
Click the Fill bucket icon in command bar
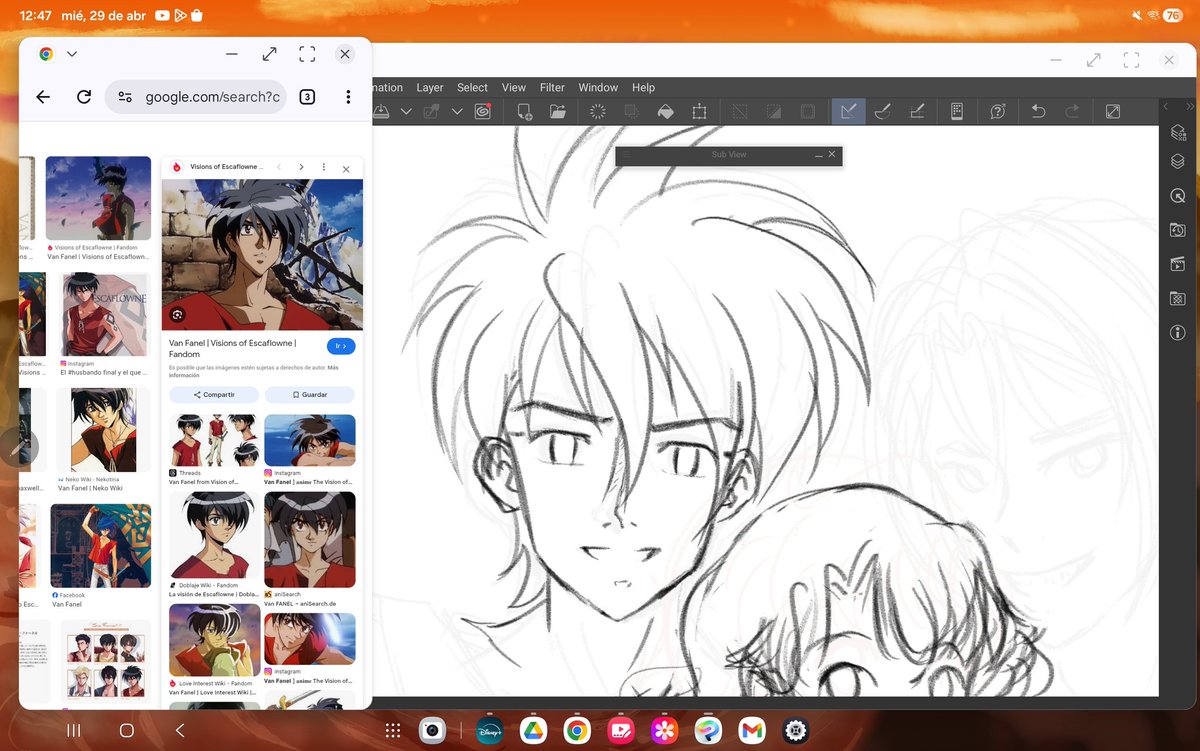point(666,112)
